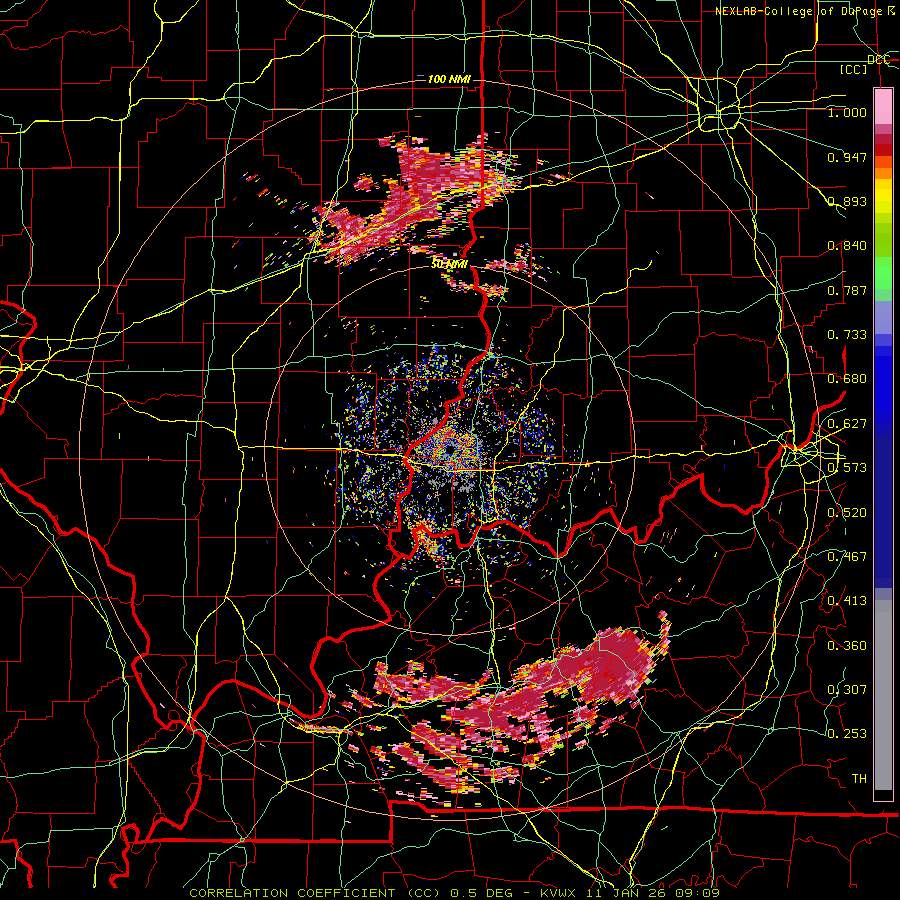Click the 0.360 legend value

[x=847, y=645]
